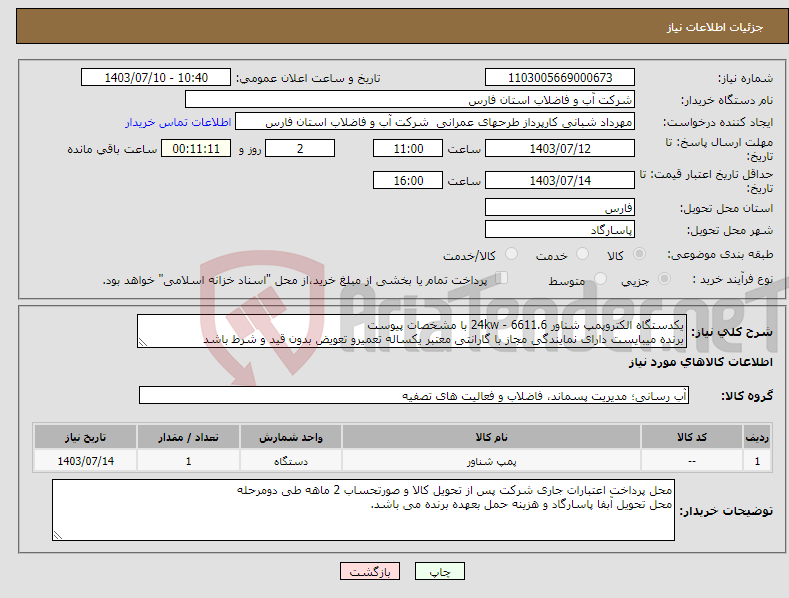Click the 1403/07/14 need date table cell
The image size is (789, 598).
point(86,461)
